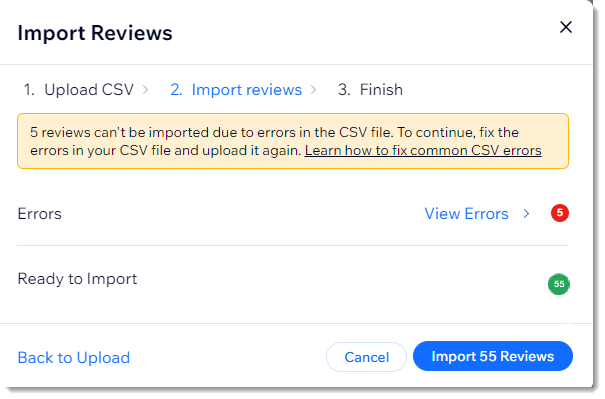Go Back to Upload
The height and width of the screenshot is (399, 605).
74,357
